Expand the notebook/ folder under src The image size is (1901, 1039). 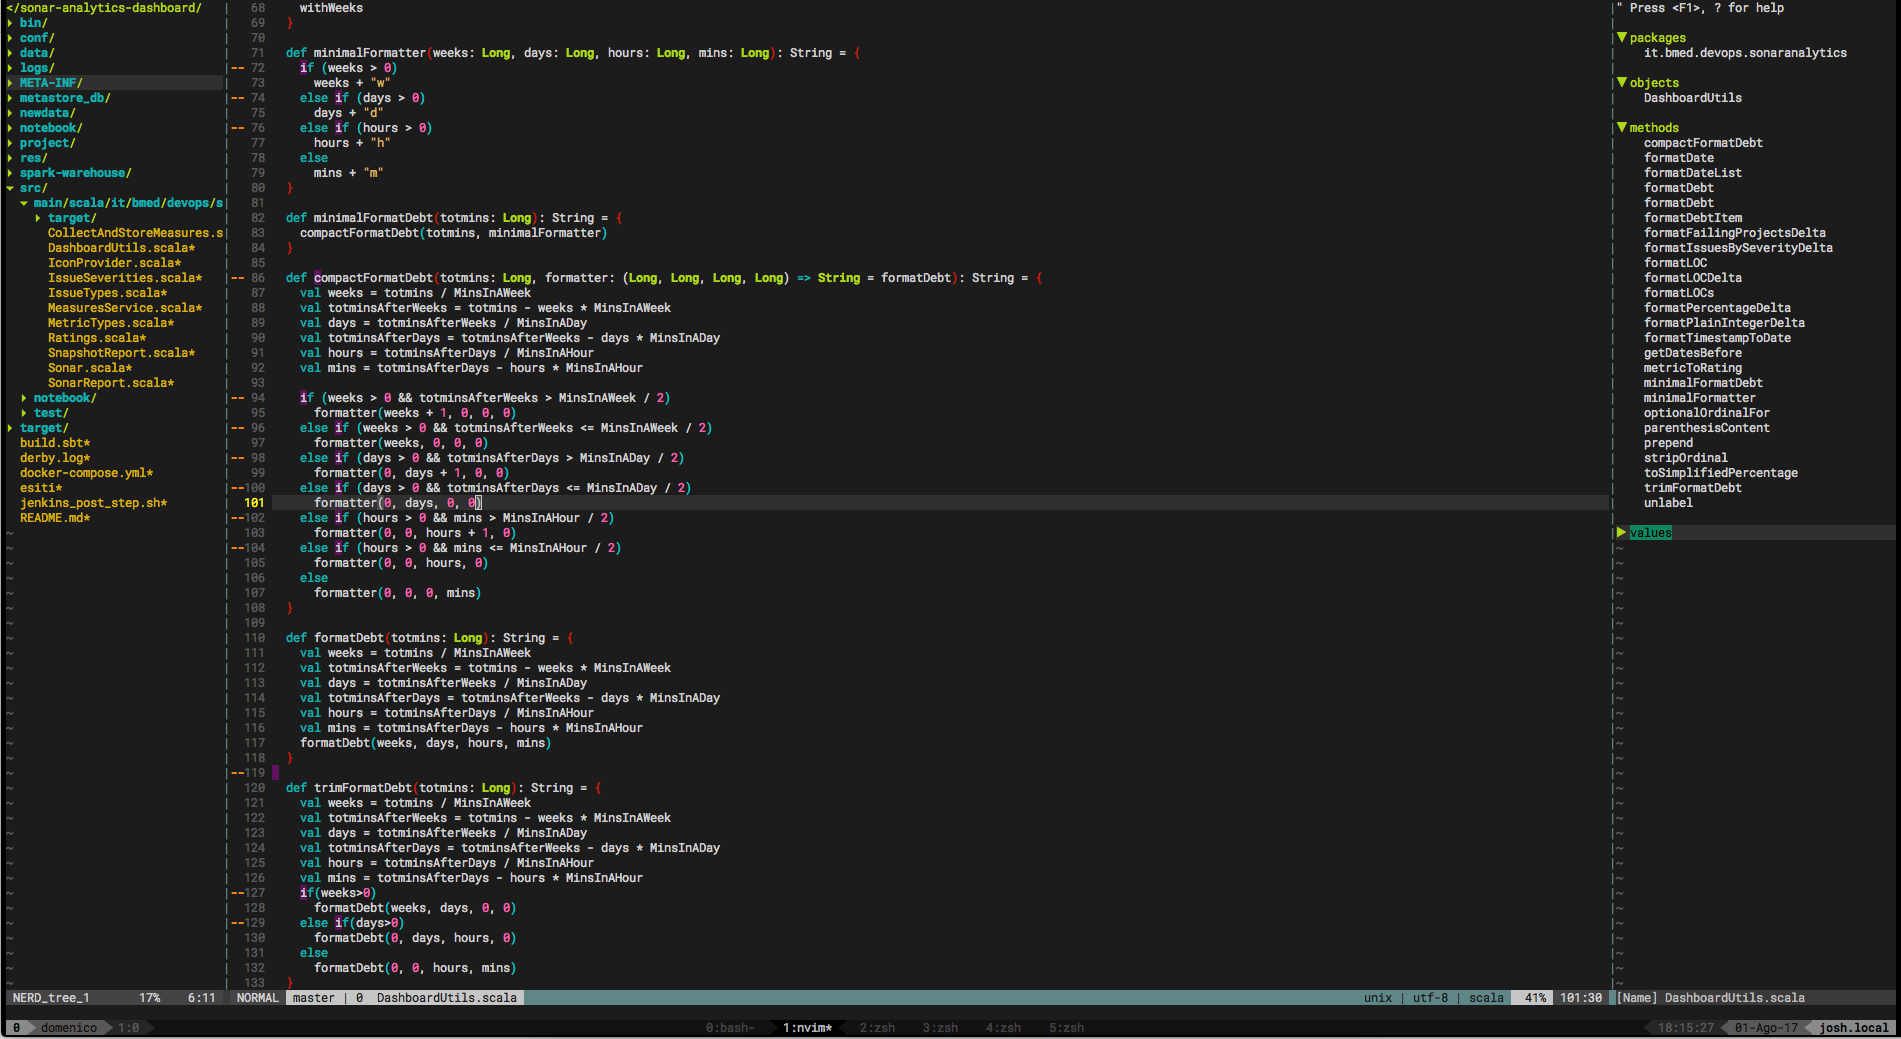tap(24, 398)
